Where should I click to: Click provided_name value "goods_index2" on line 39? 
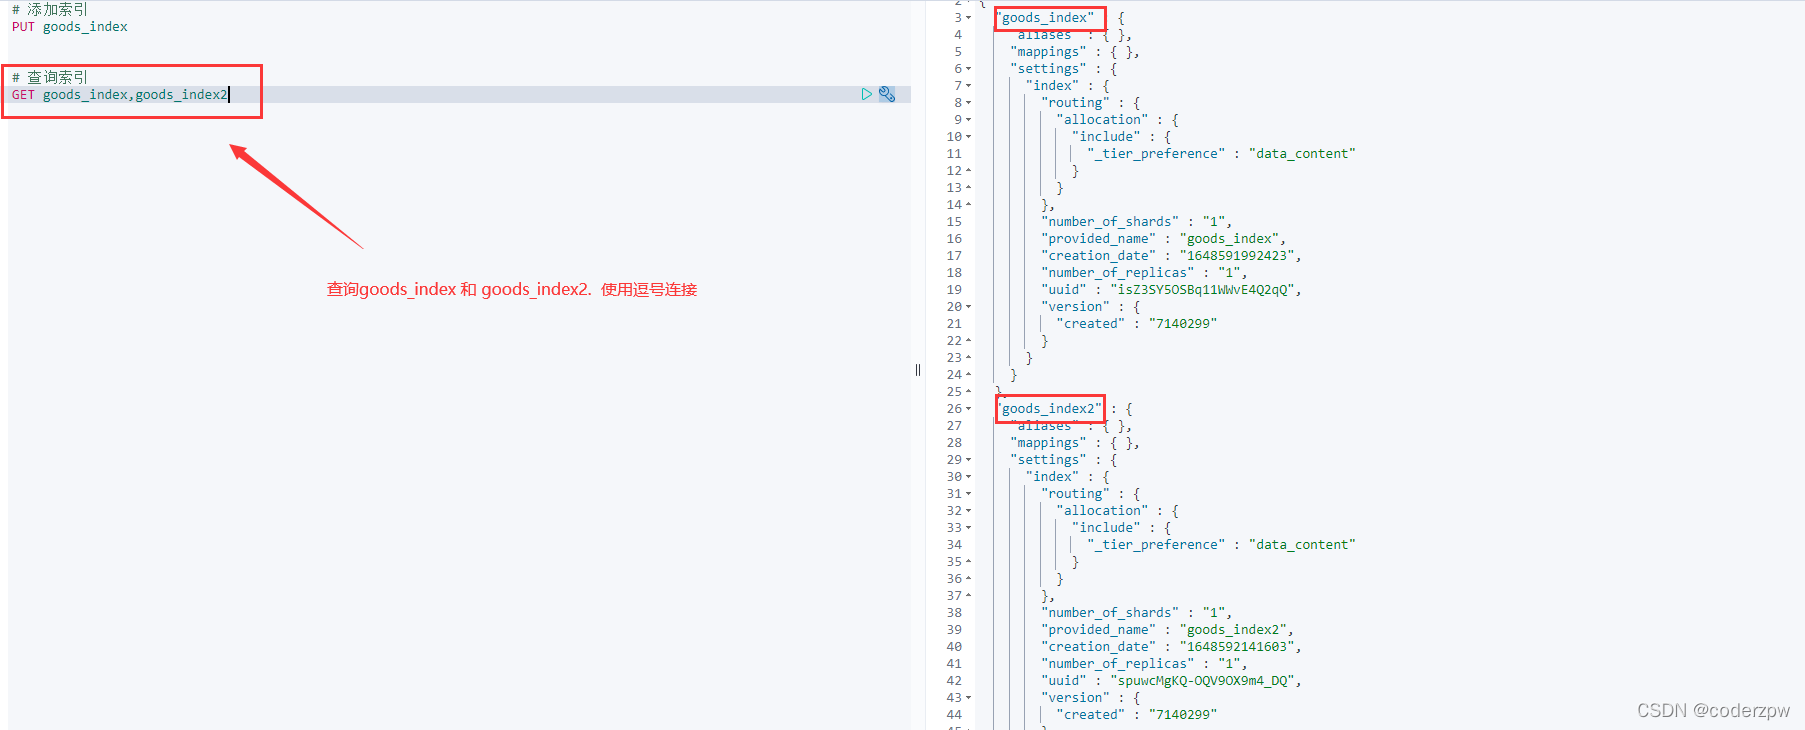[1233, 630]
